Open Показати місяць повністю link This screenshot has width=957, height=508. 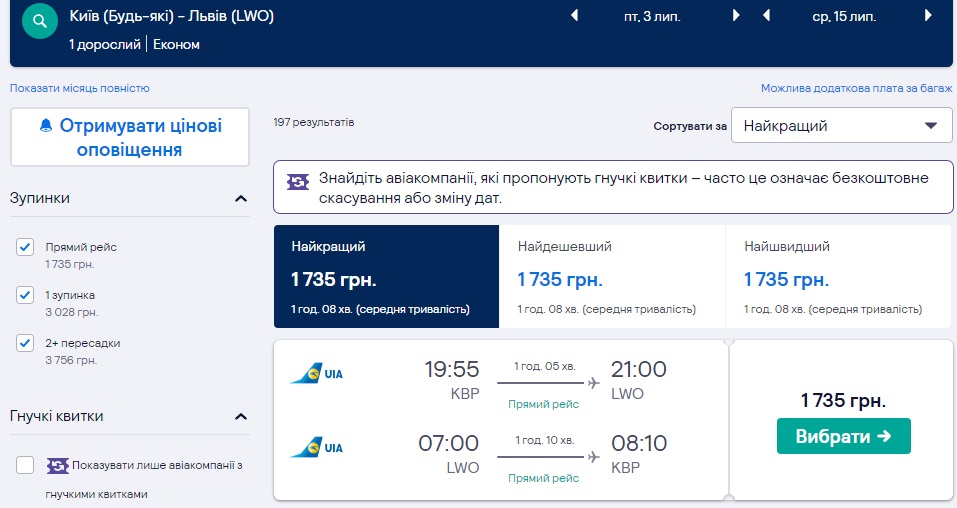coord(80,88)
